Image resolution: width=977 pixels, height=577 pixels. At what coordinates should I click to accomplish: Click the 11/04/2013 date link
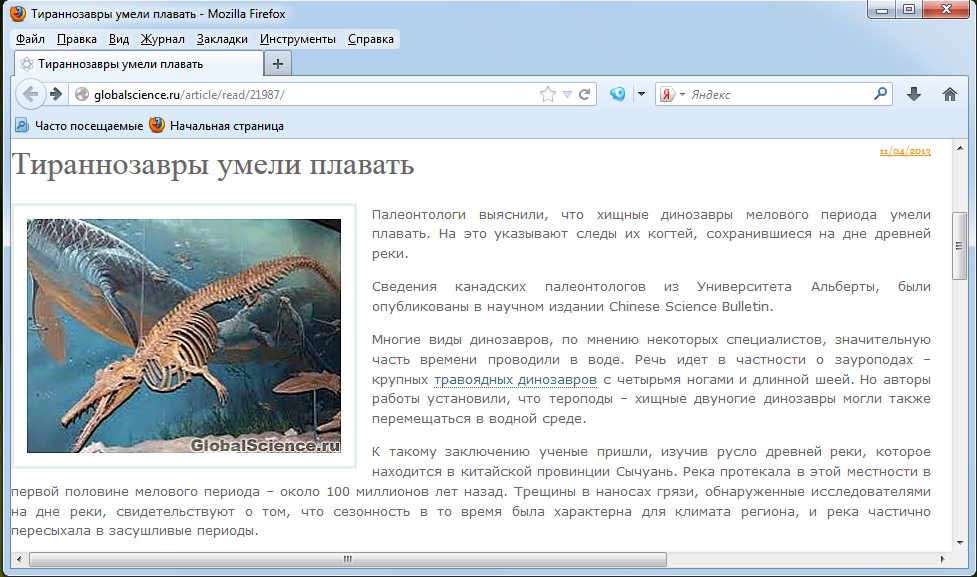coord(905,151)
